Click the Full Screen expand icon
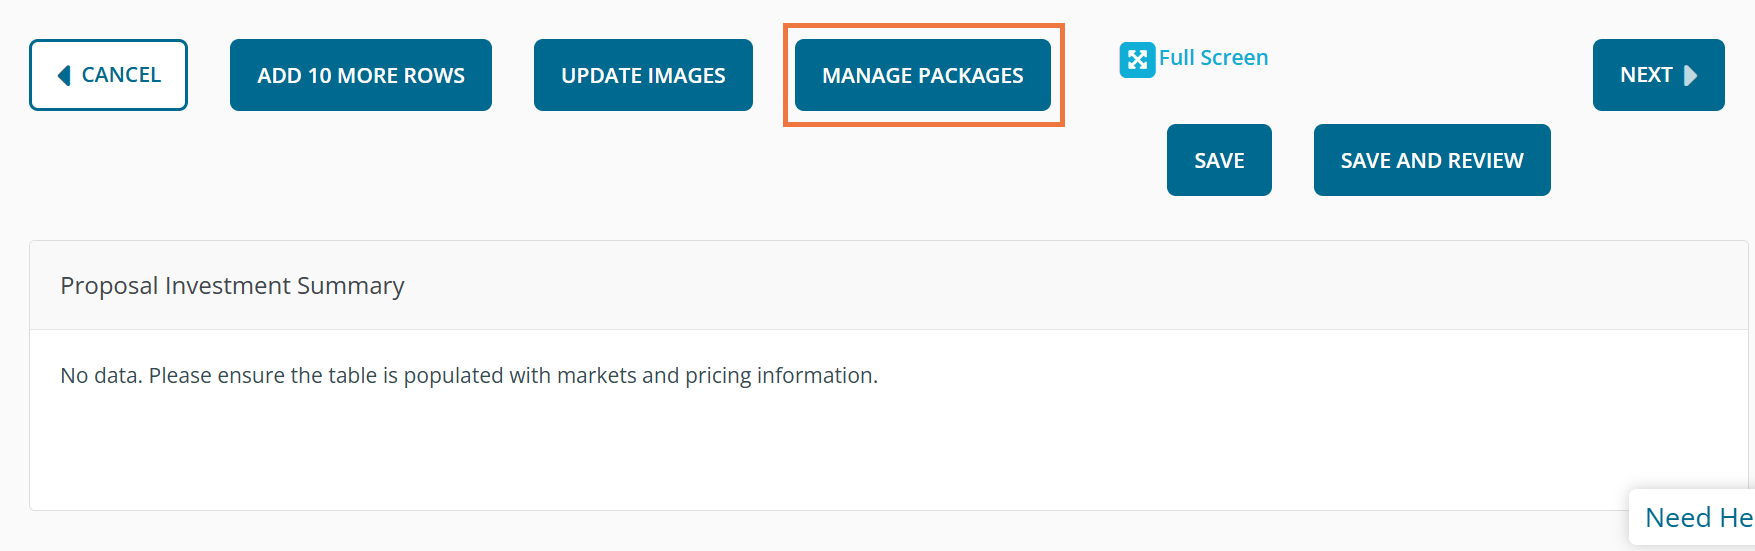1755x551 pixels. [x=1137, y=60]
